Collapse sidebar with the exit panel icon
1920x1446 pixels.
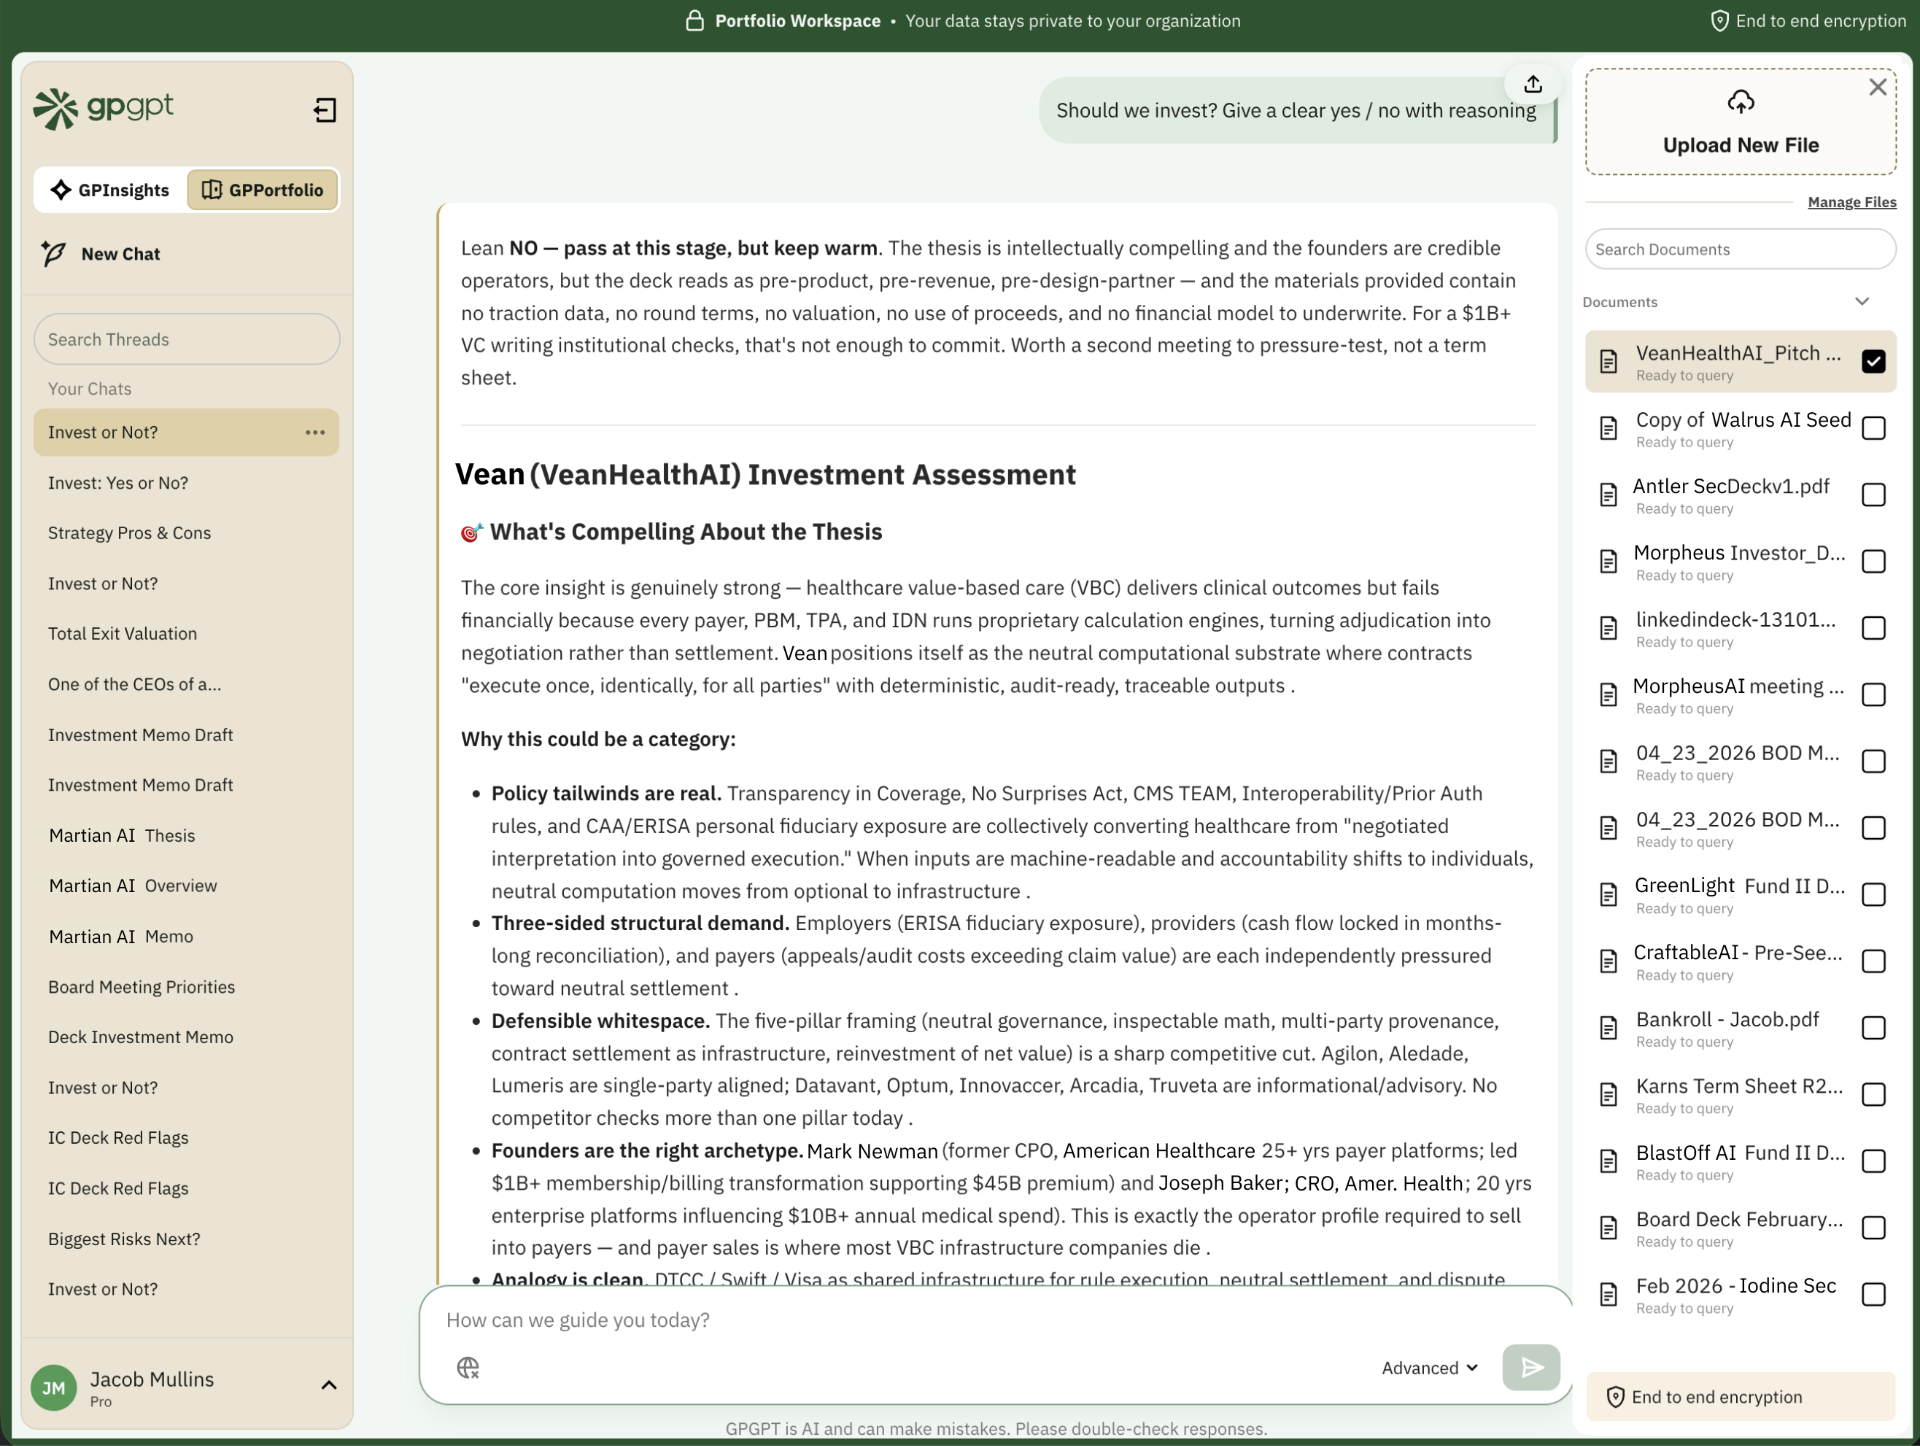click(x=325, y=109)
